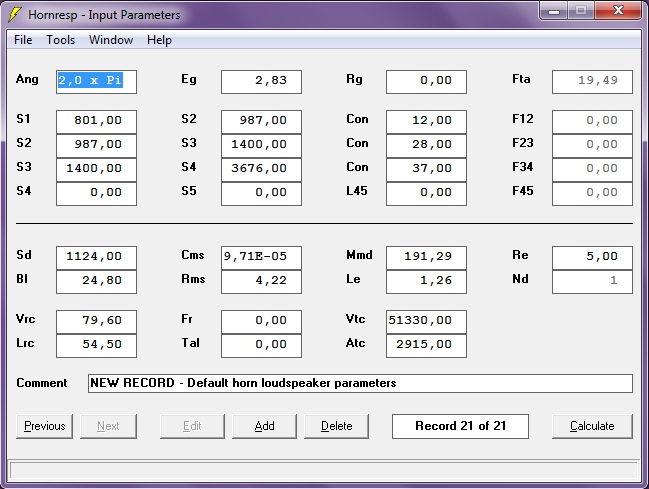Click the Delete button
The height and width of the screenshot is (489, 649).
pyautogui.click(x=336, y=426)
